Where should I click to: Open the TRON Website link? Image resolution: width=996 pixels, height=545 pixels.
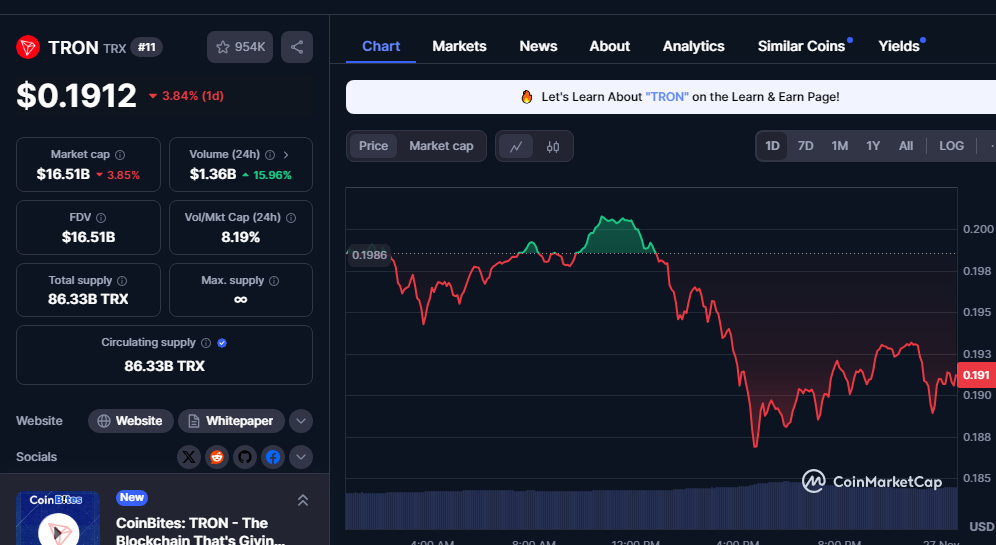click(x=130, y=421)
